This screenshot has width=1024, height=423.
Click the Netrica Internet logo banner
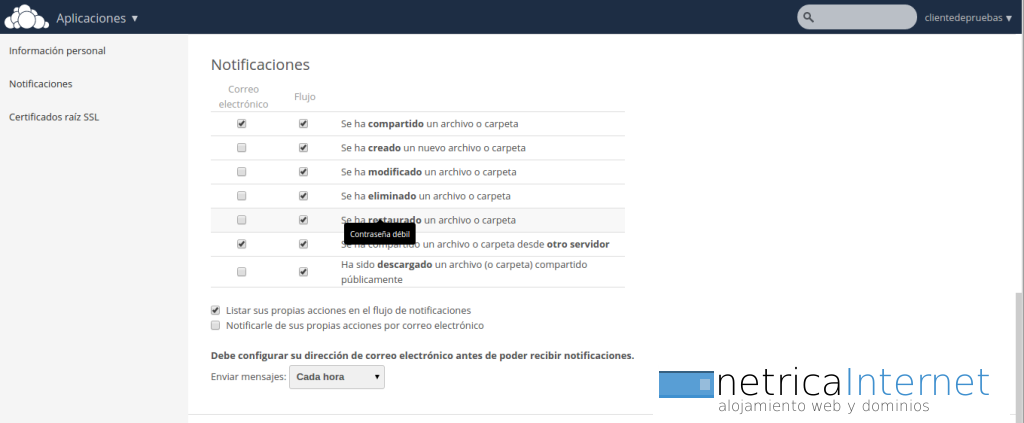click(x=825, y=390)
